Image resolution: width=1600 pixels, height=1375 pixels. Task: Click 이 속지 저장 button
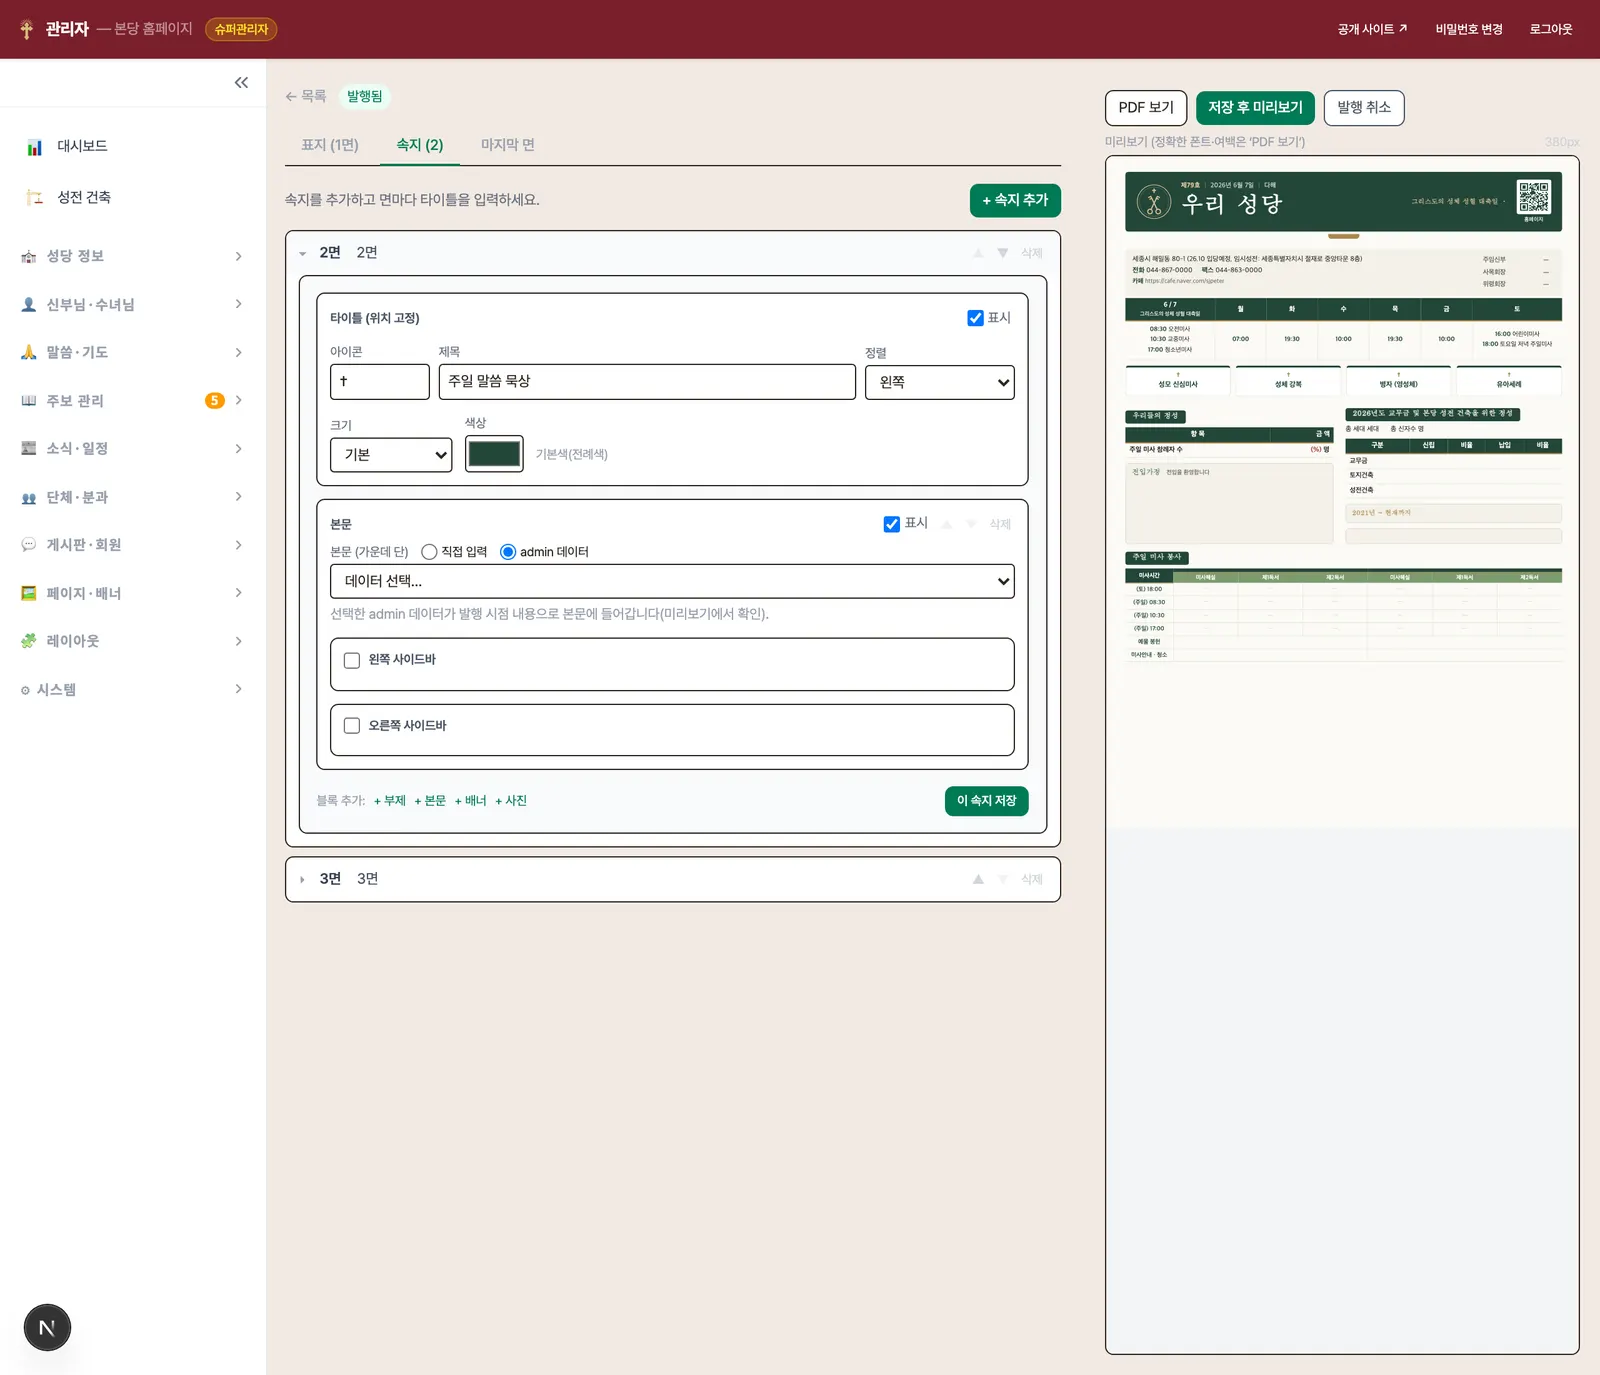(x=986, y=801)
